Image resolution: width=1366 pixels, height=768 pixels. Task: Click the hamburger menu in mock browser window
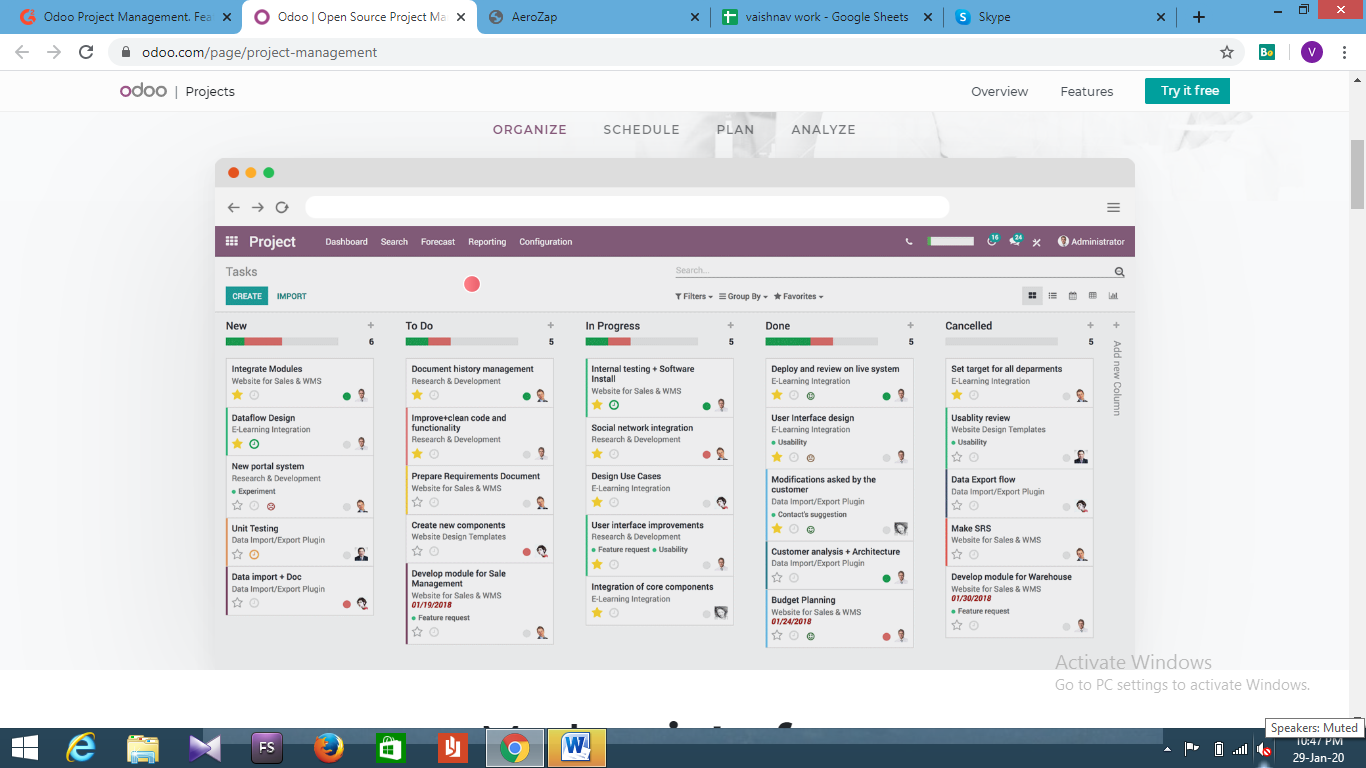pos(1113,208)
